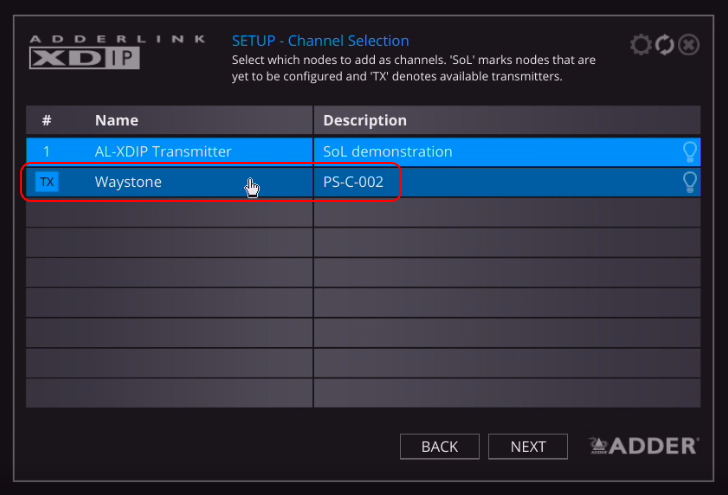This screenshot has width=728, height=495.
Task: Click channel number 1 in the first row
Action: (46, 152)
